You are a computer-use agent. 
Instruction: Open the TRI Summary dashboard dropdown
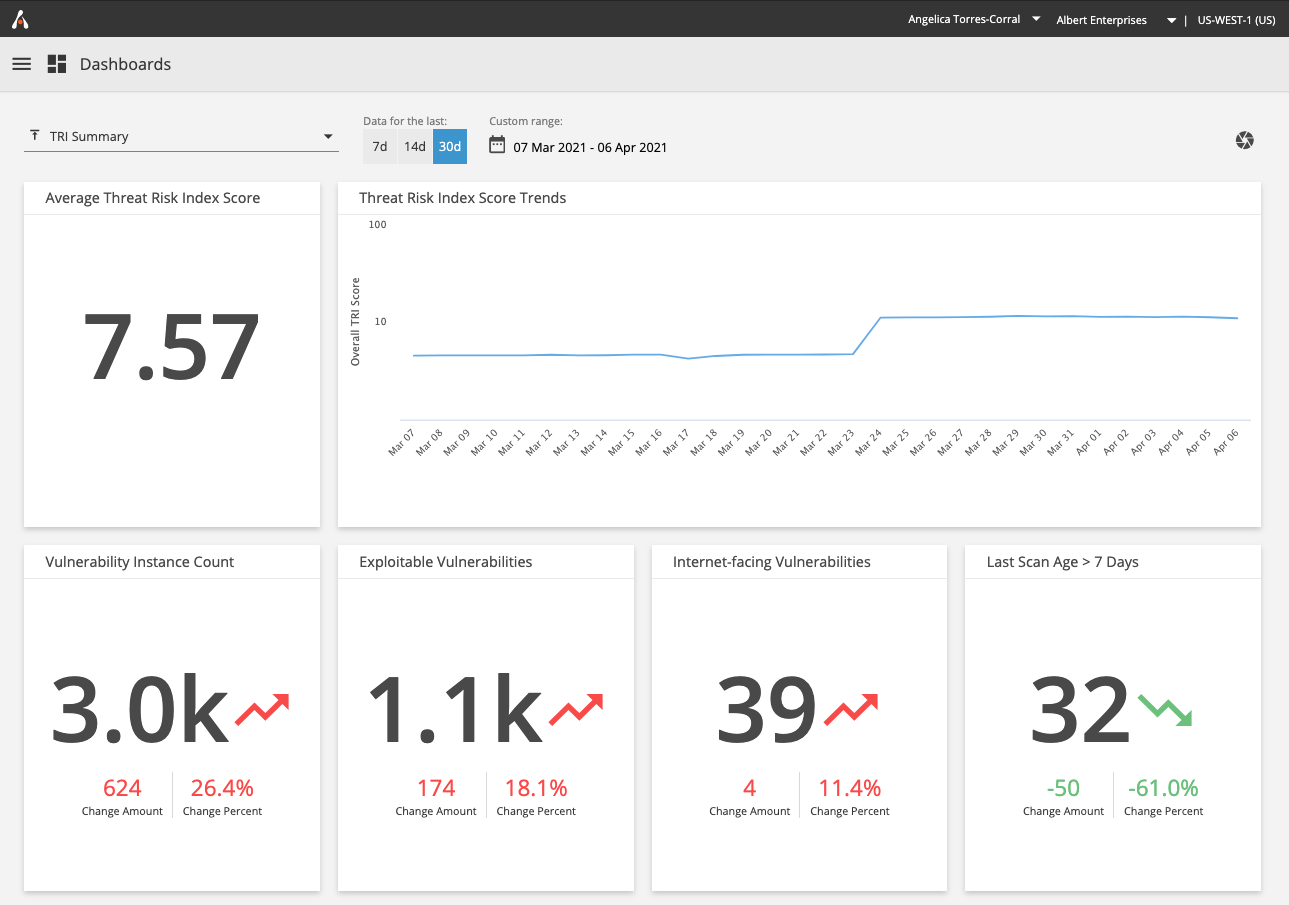(x=328, y=136)
